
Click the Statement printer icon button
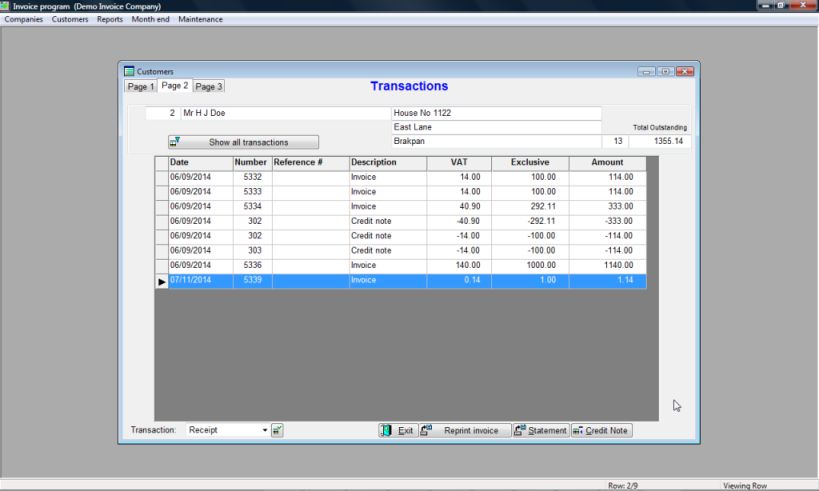(540, 430)
